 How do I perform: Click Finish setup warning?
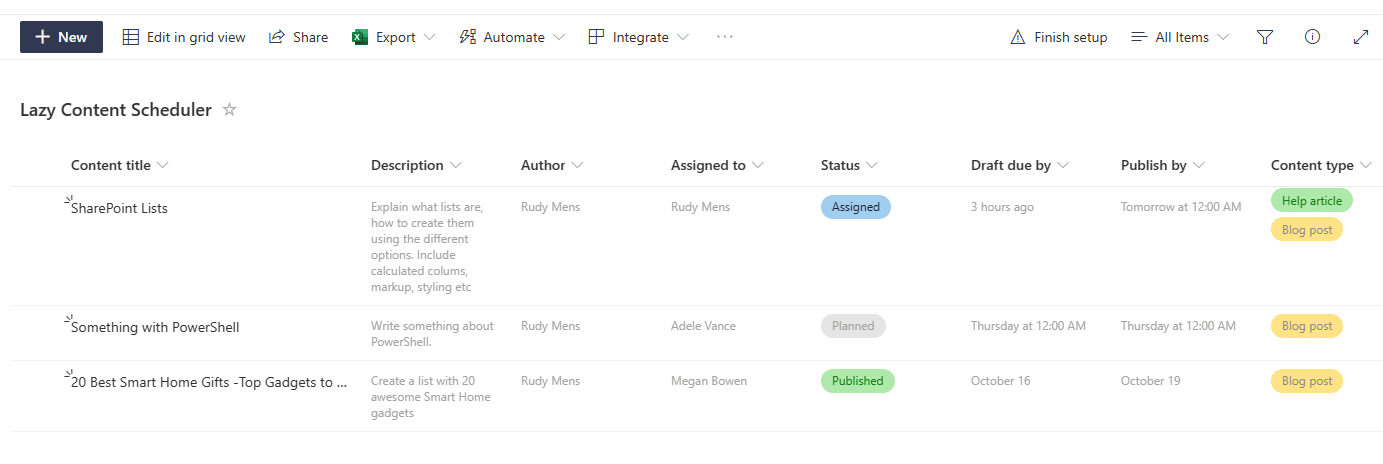click(1059, 37)
